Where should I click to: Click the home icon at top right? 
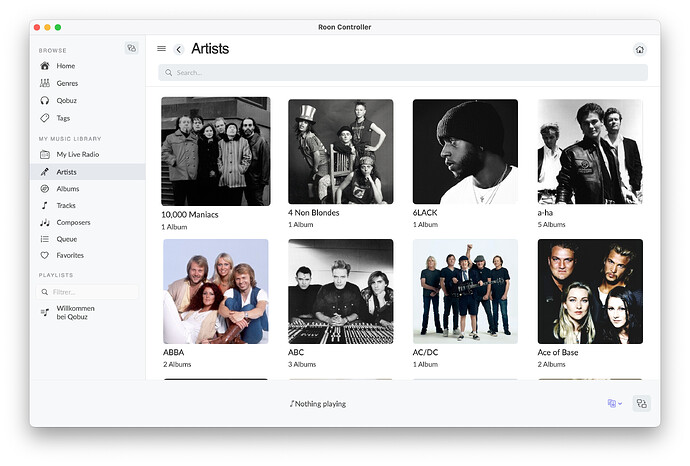point(640,49)
